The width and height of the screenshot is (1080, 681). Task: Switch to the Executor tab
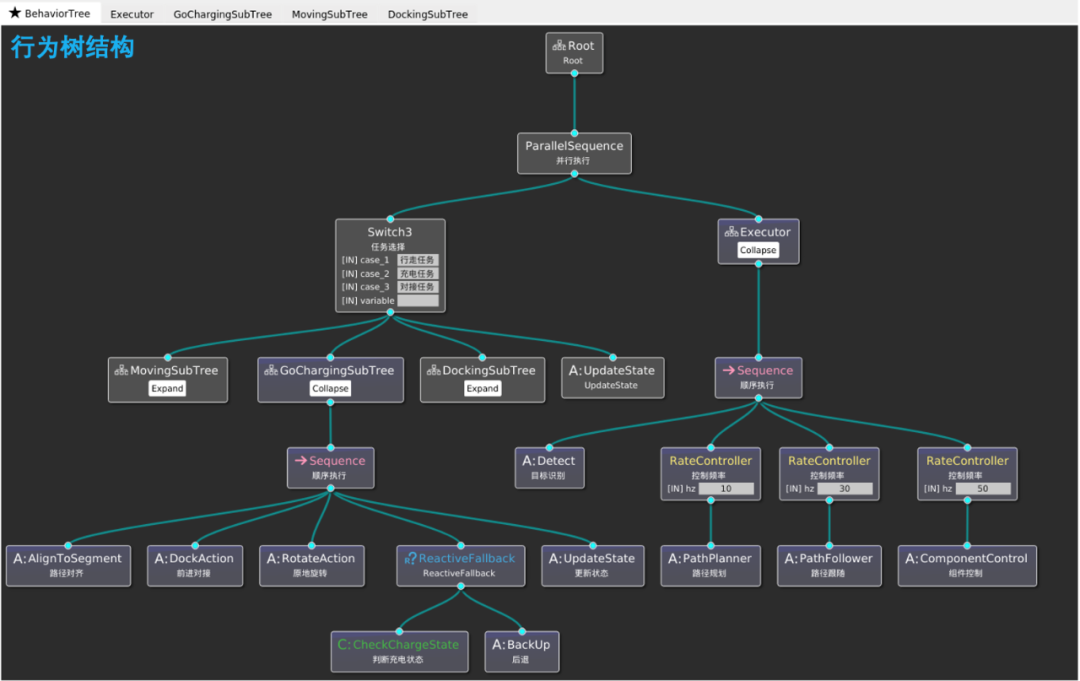pyautogui.click(x=132, y=14)
